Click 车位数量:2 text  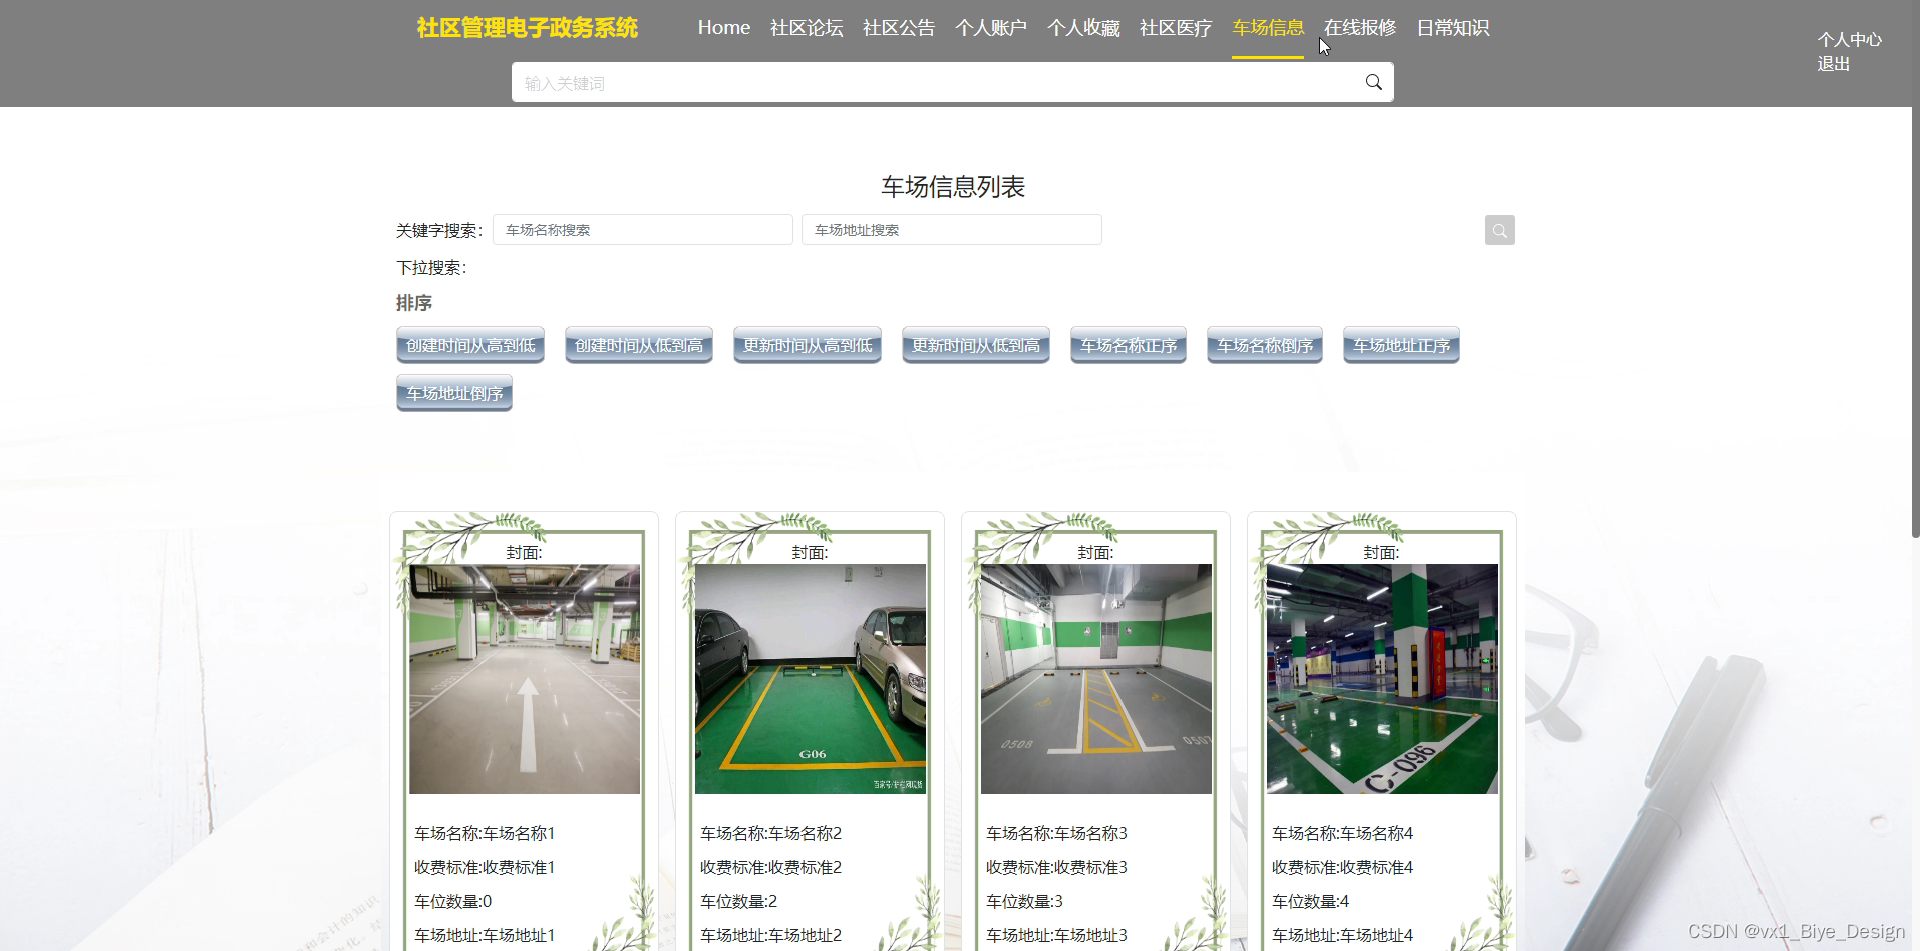click(x=739, y=901)
